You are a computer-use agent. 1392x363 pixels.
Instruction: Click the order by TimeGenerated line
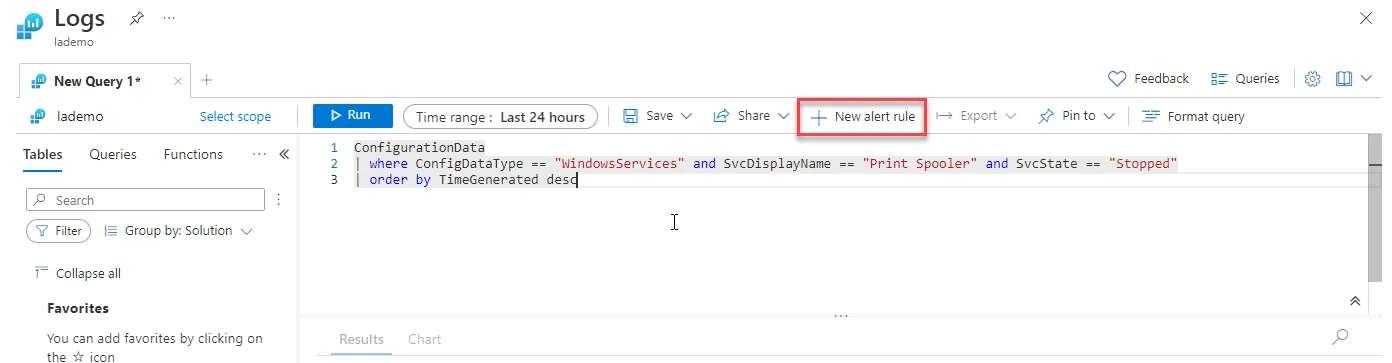pyautogui.click(x=466, y=180)
